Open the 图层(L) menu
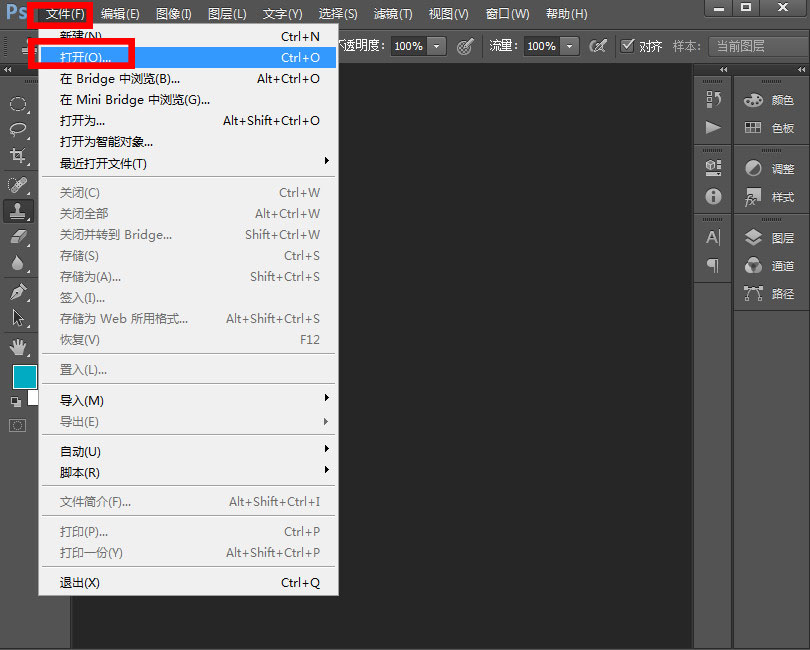810x650 pixels. (227, 14)
